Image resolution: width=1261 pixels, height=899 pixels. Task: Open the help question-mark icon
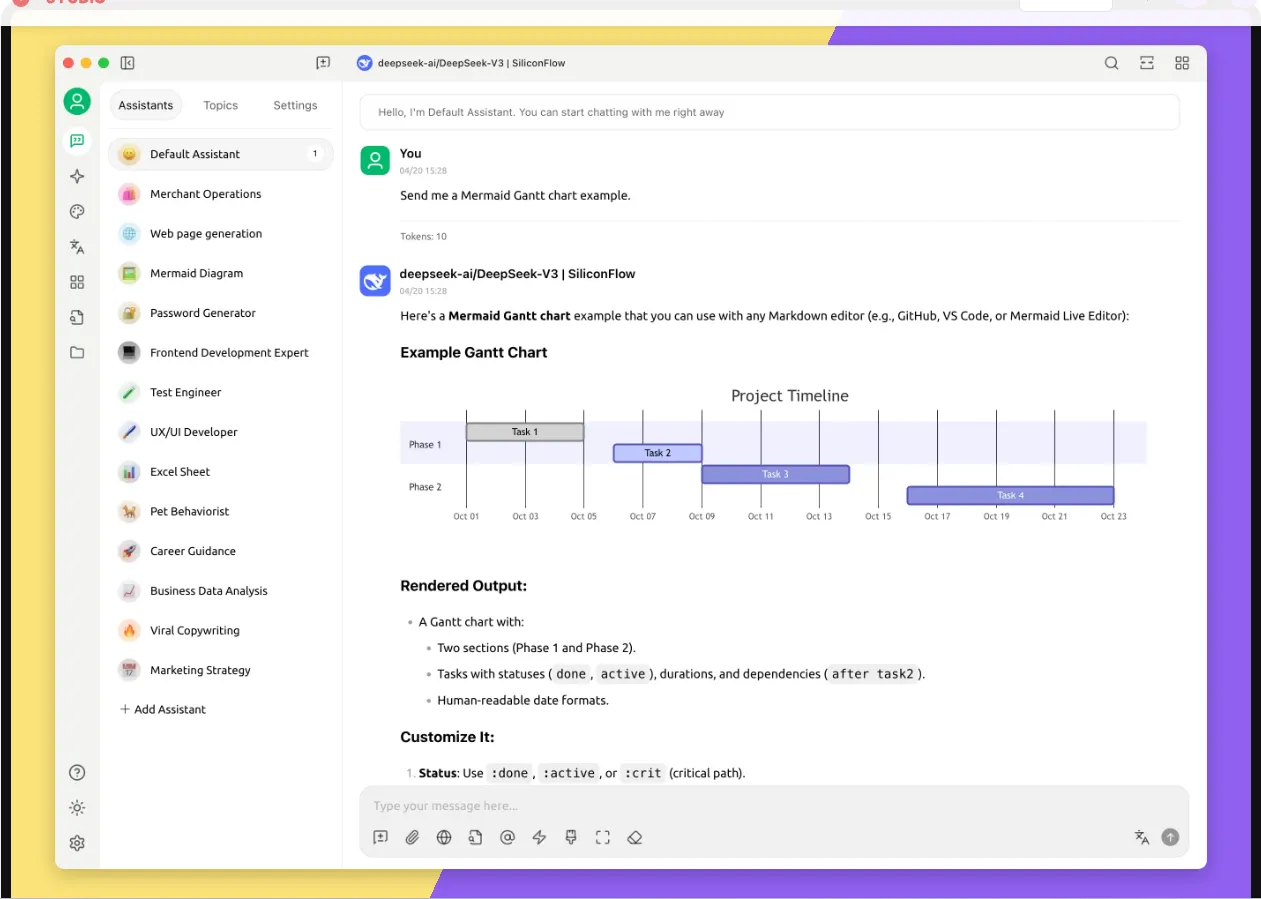[x=77, y=772]
